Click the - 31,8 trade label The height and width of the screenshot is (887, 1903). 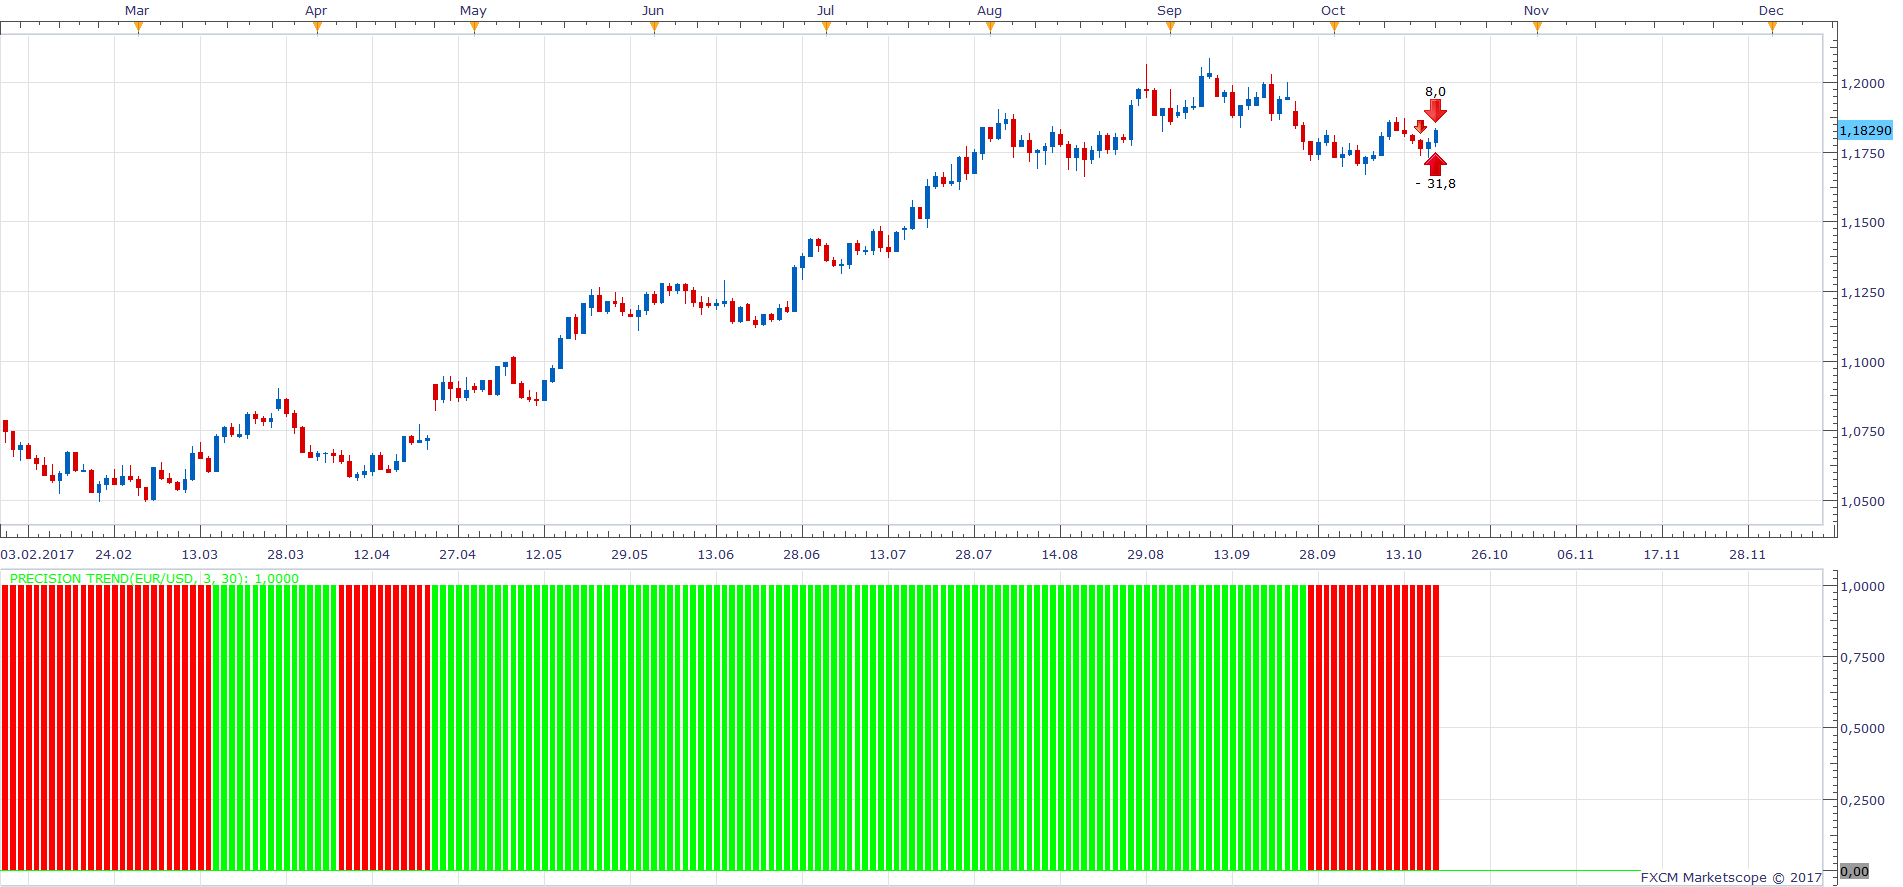pyautogui.click(x=1436, y=184)
